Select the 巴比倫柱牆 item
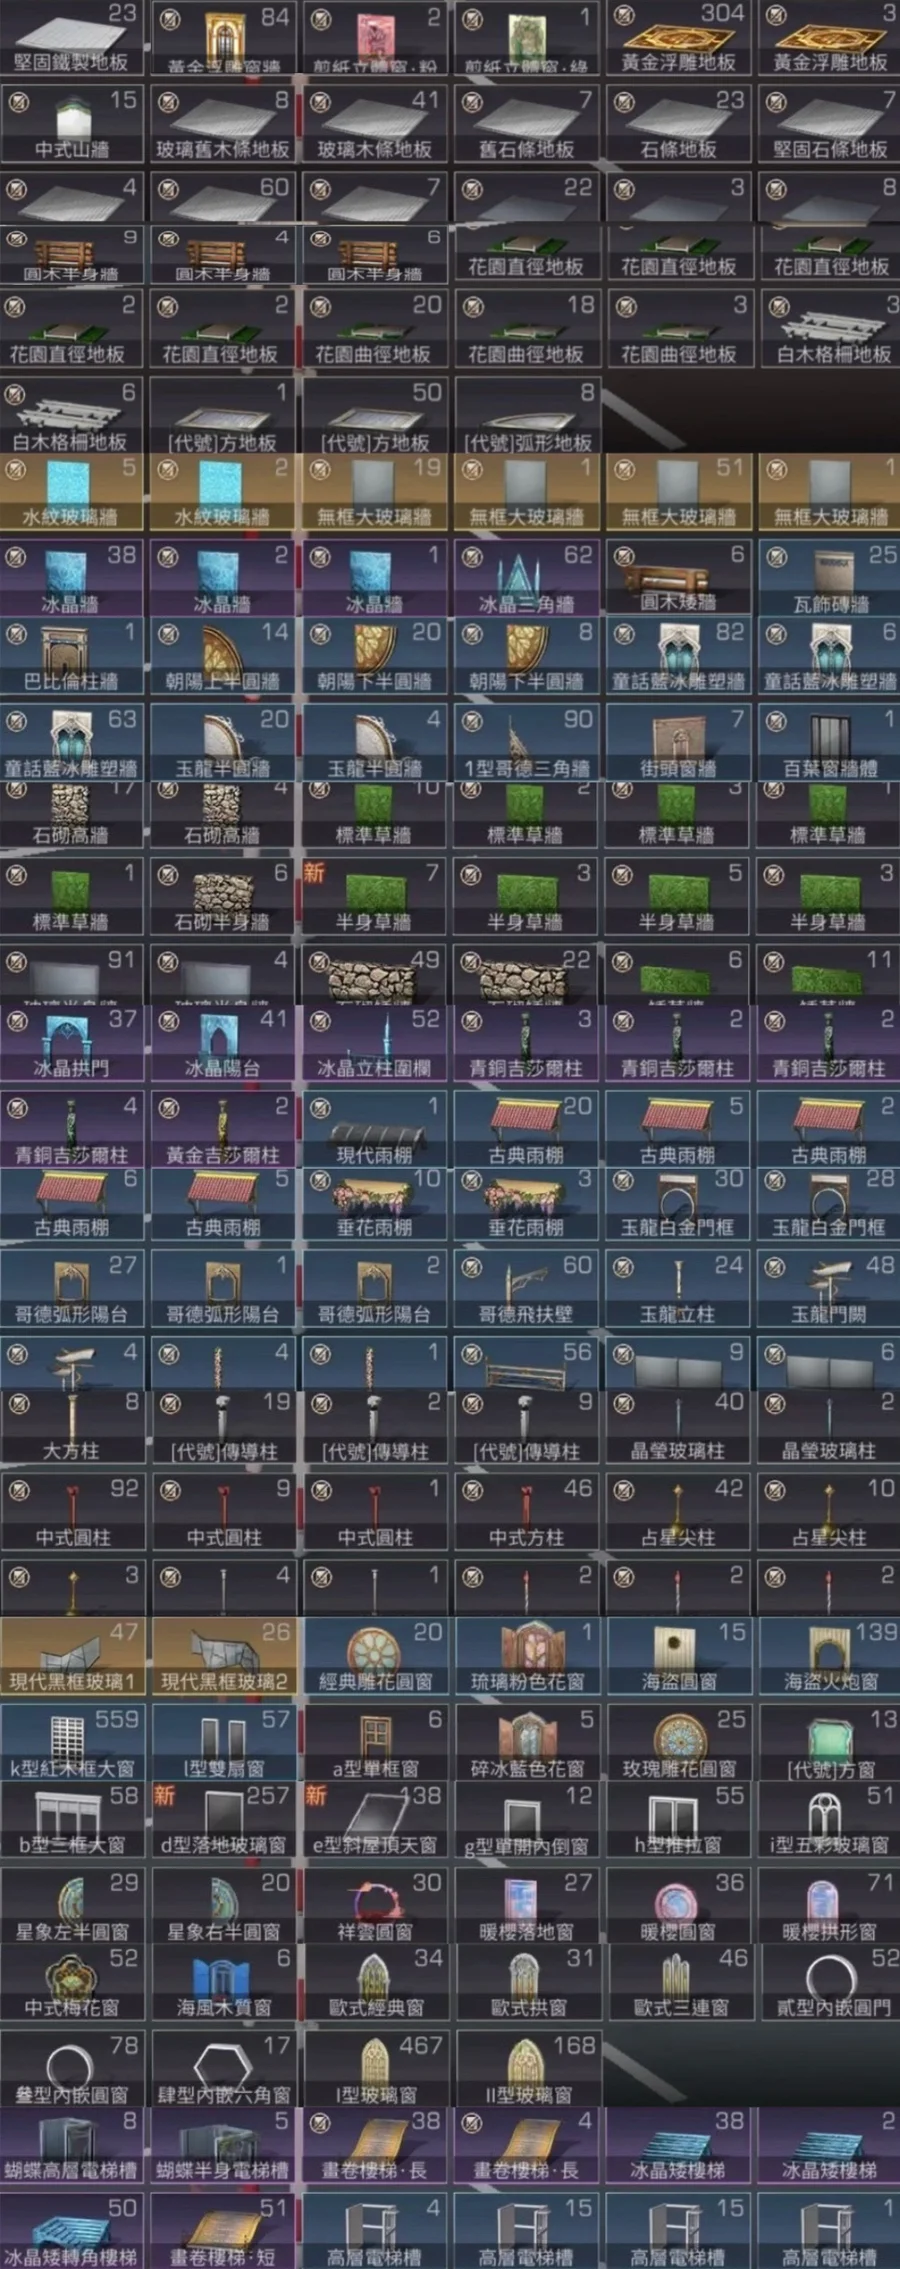Viewport: 900px width, 2269px height. (73, 656)
